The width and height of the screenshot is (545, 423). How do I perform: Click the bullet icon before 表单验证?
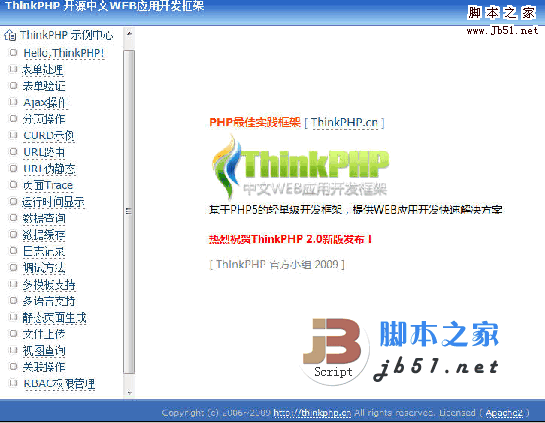[13, 86]
